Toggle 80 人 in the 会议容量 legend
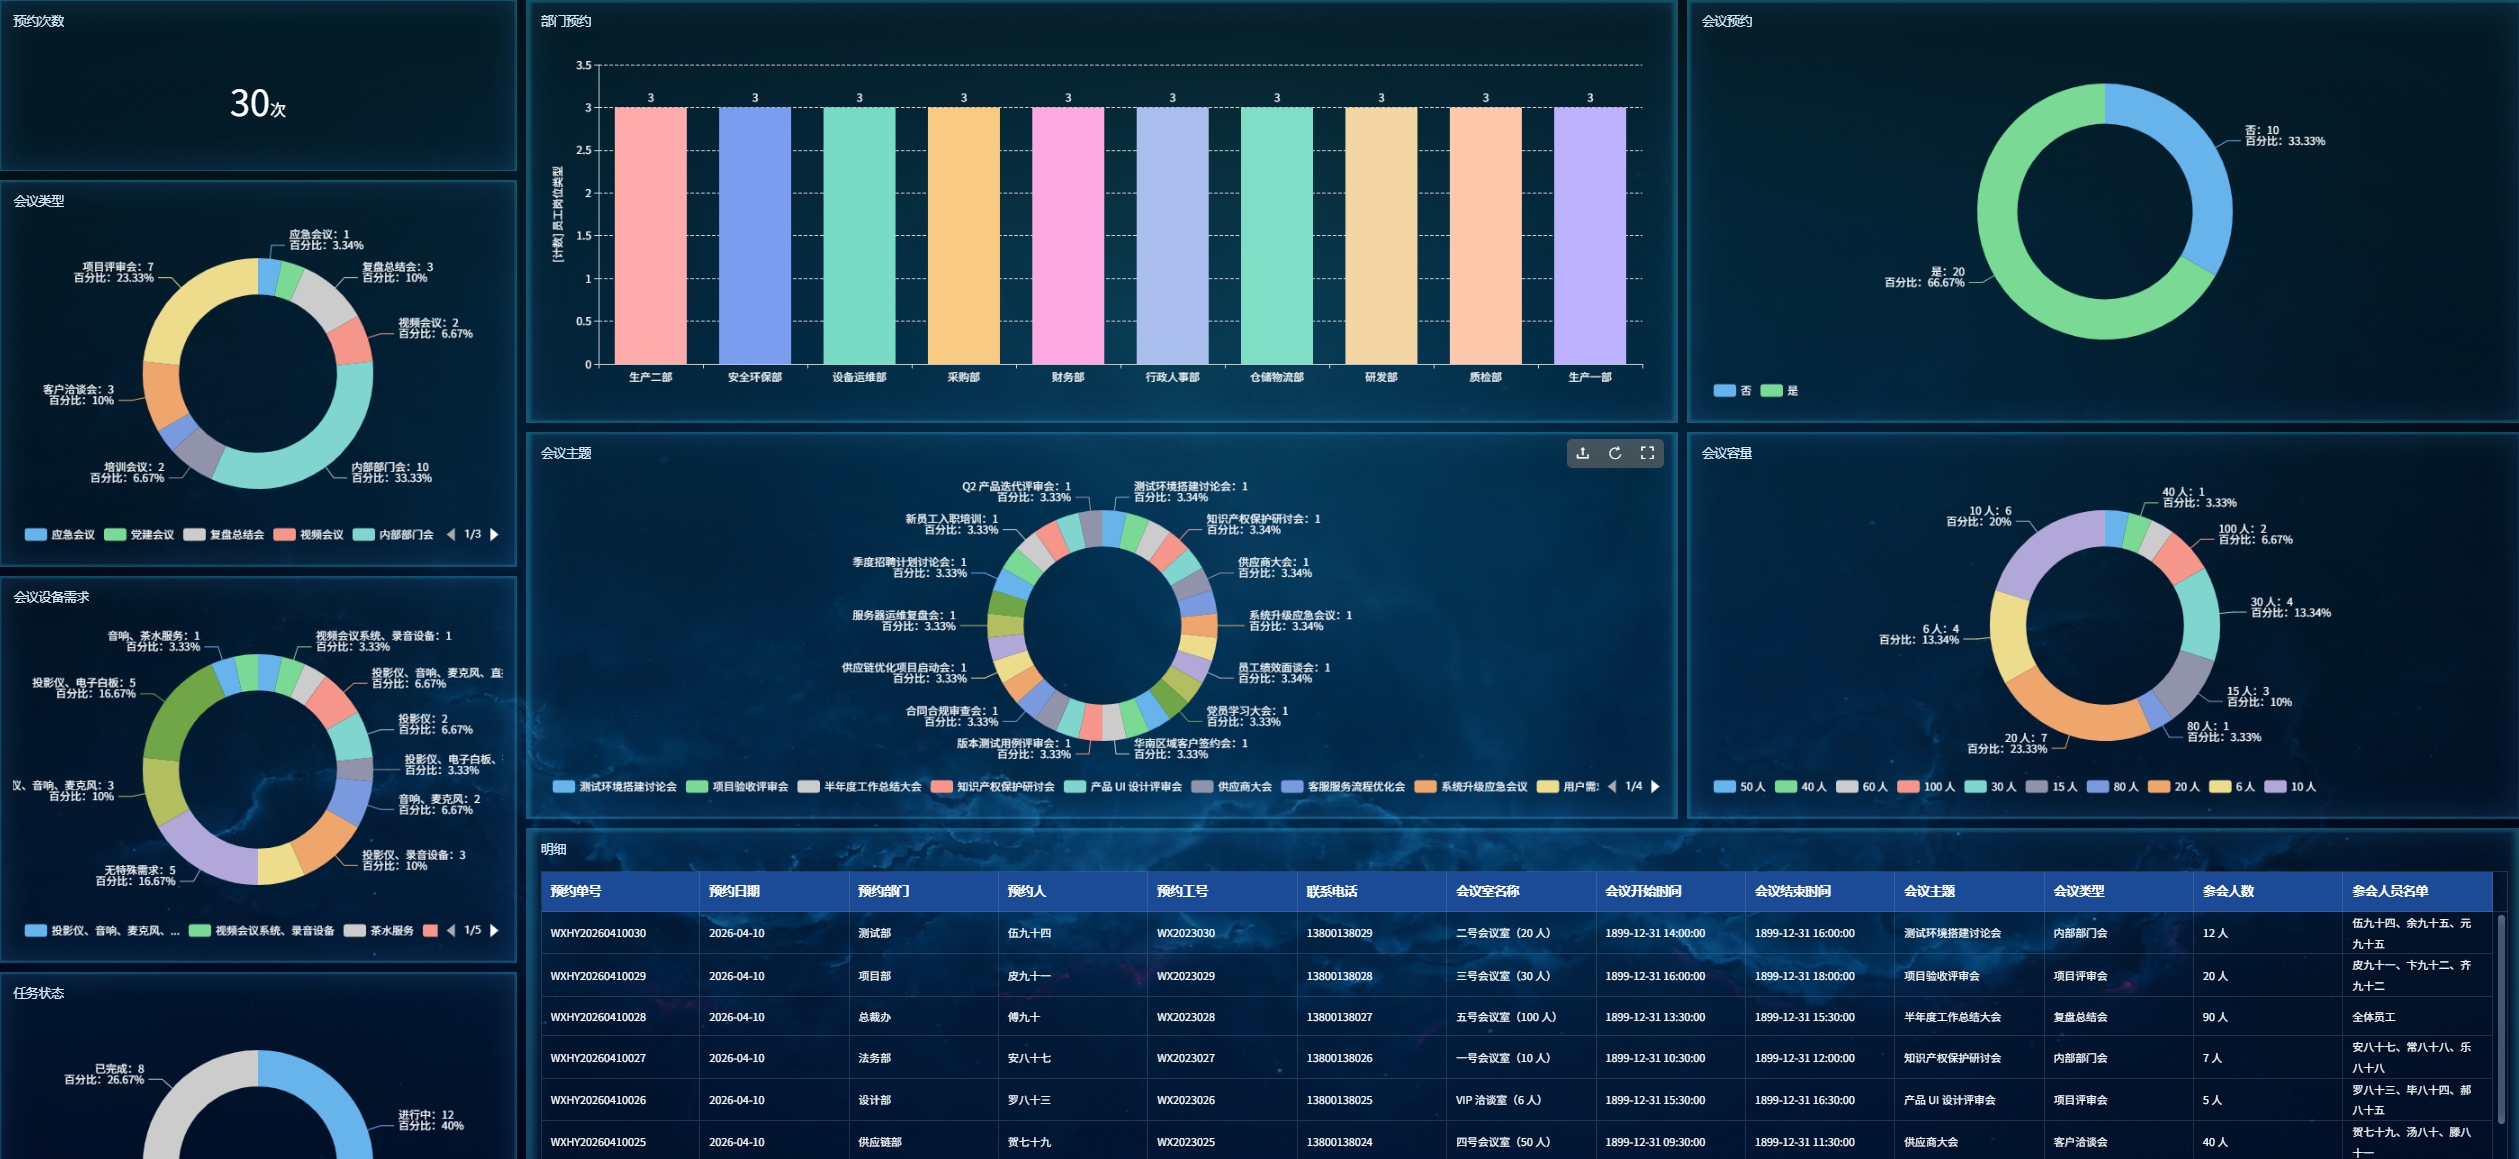Image resolution: width=2519 pixels, height=1159 pixels. point(2113,787)
